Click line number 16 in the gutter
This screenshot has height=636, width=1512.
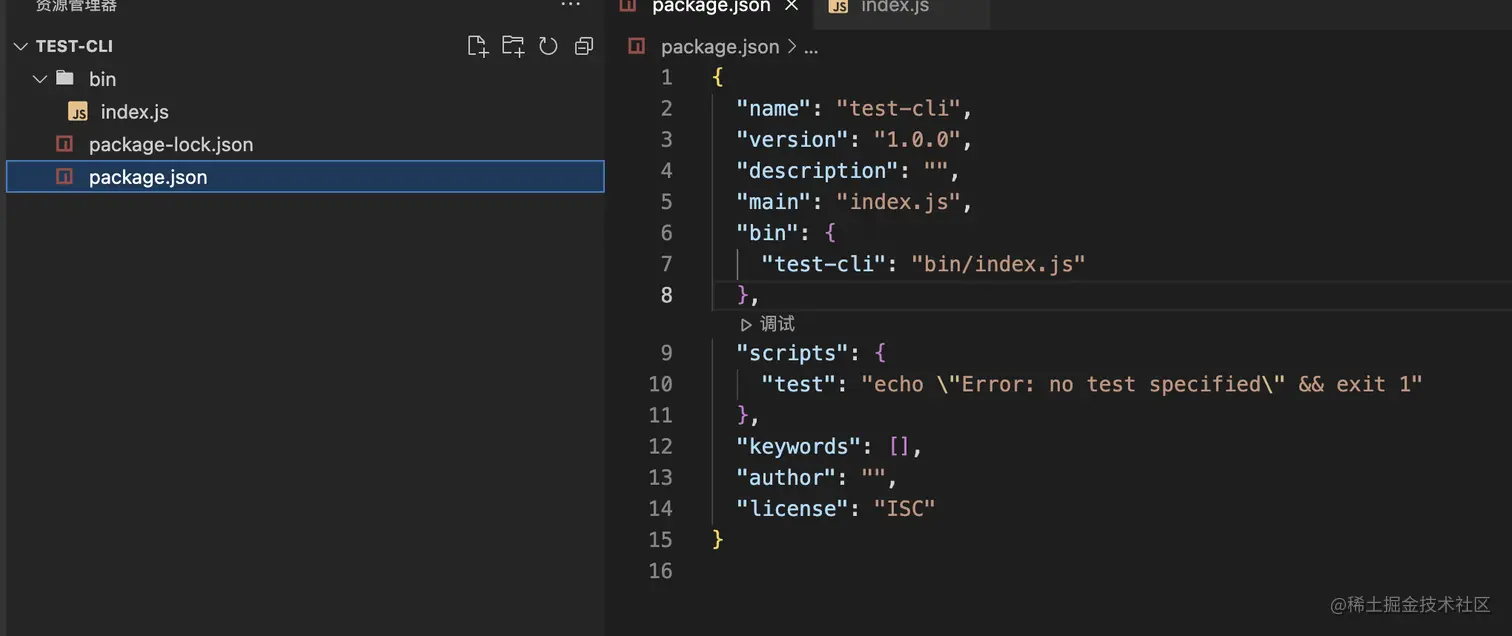click(x=660, y=571)
